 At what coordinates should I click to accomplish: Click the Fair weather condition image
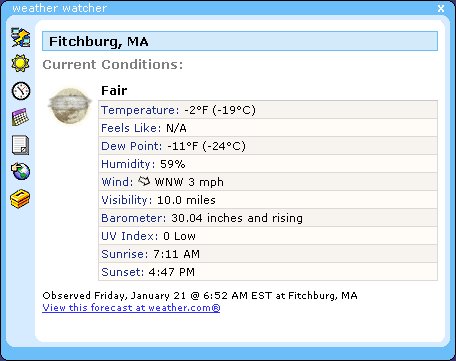point(70,105)
